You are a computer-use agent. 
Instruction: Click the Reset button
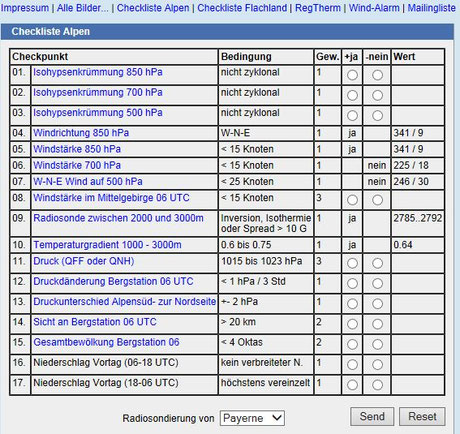[x=422, y=416]
